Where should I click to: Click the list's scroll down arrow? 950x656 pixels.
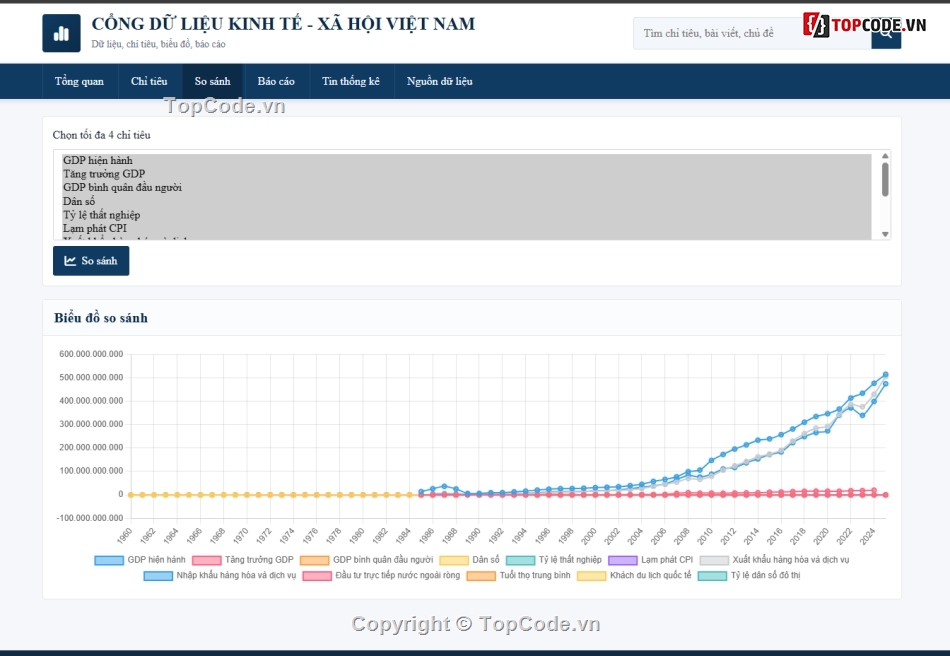pos(885,234)
